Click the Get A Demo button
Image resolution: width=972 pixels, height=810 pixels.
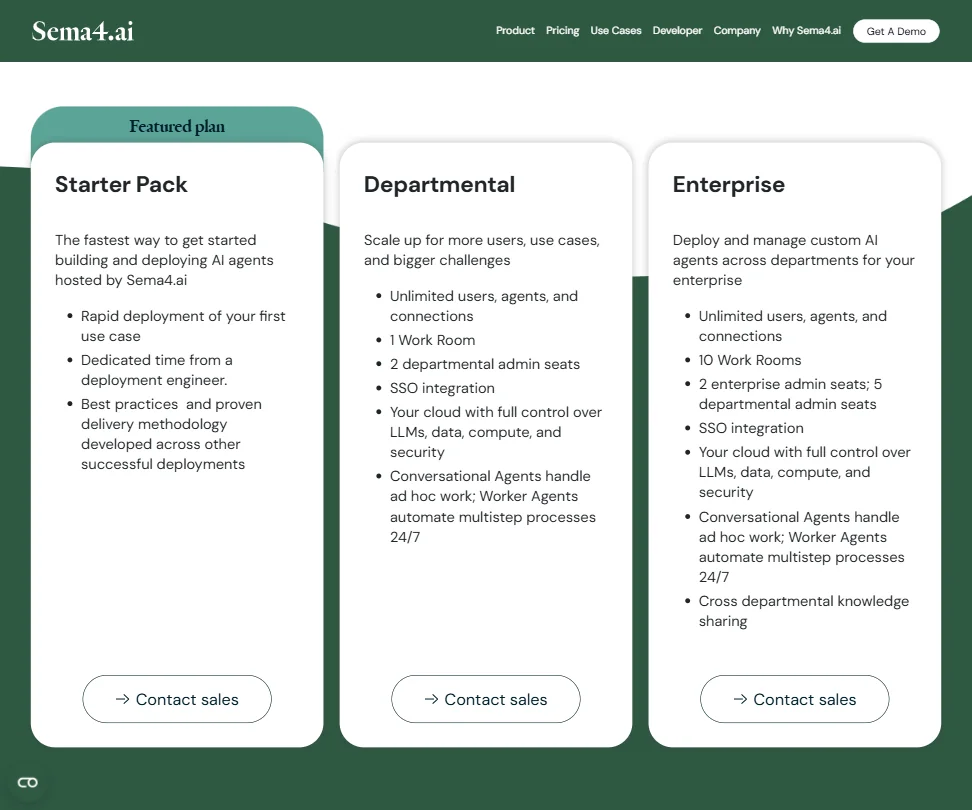click(x=896, y=31)
